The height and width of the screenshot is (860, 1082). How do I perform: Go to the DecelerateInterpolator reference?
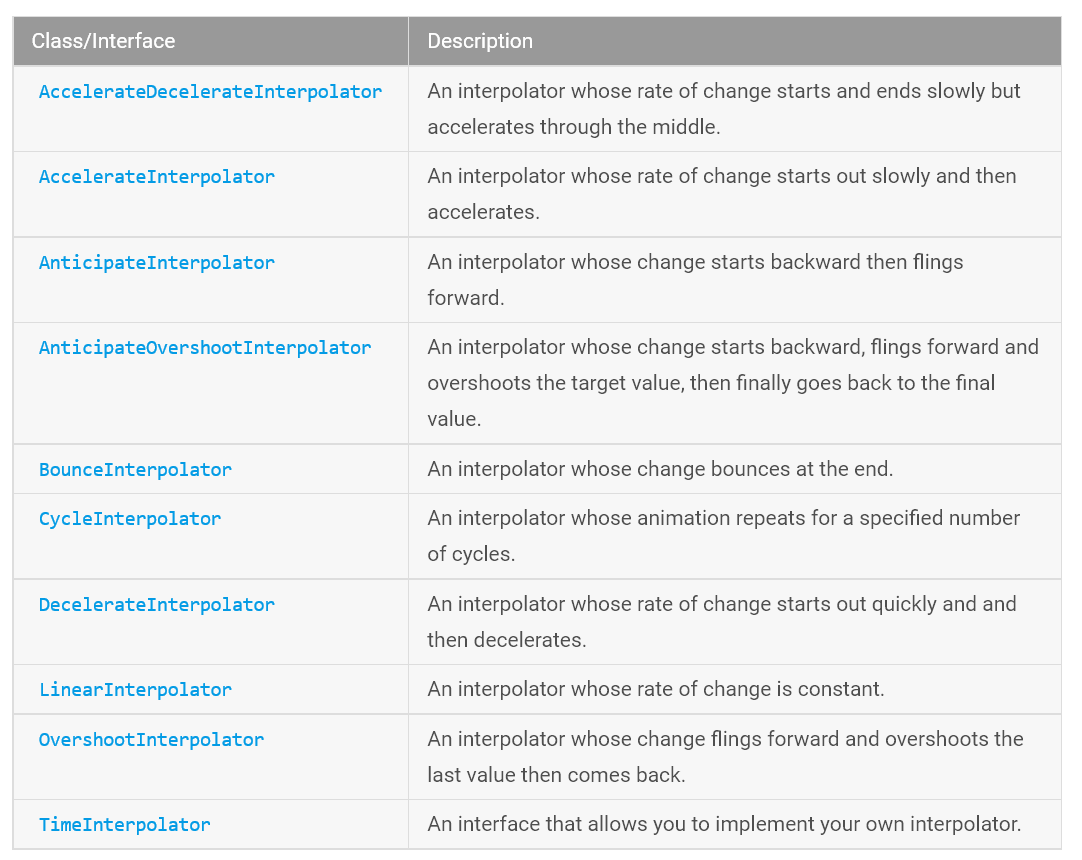tap(157, 605)
